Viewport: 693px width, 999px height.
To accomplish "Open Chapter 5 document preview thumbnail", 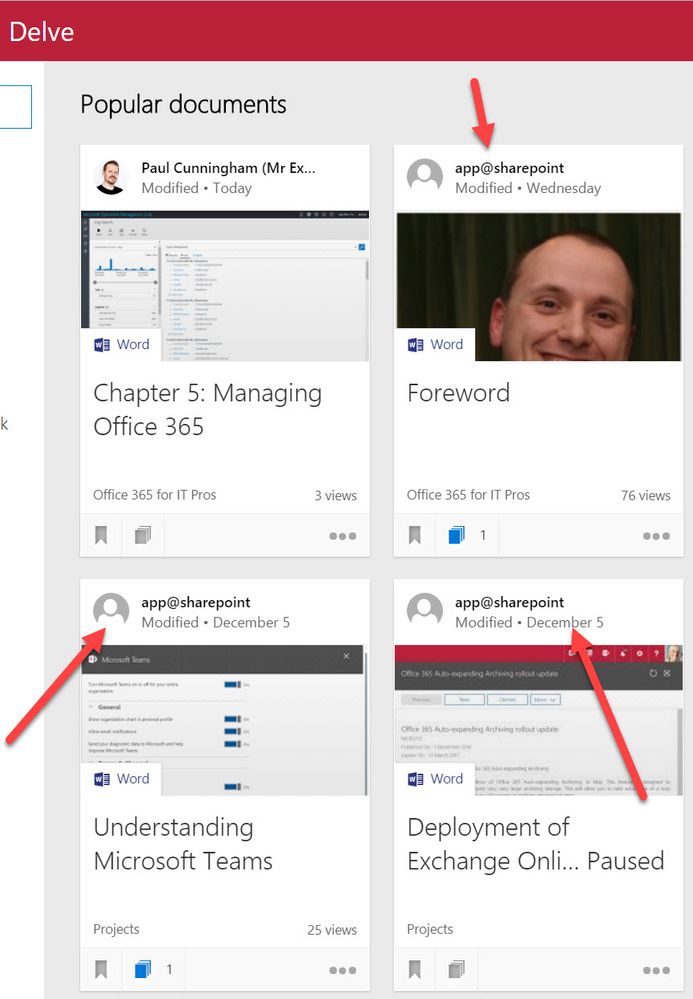I will click(x=225, y=286).
